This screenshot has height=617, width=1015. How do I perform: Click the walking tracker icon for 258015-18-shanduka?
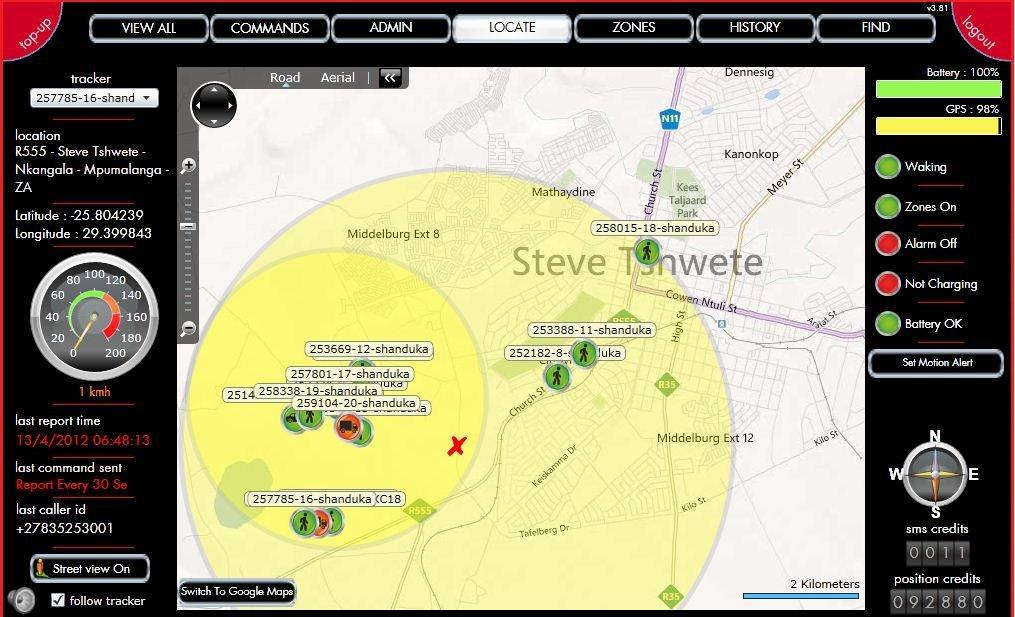648,251
